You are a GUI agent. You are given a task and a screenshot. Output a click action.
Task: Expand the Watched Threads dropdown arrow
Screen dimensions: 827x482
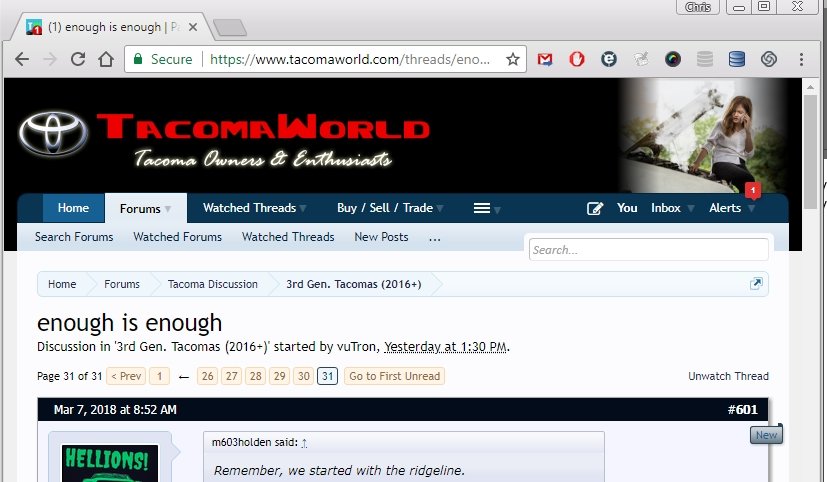(x=303, y=209)
